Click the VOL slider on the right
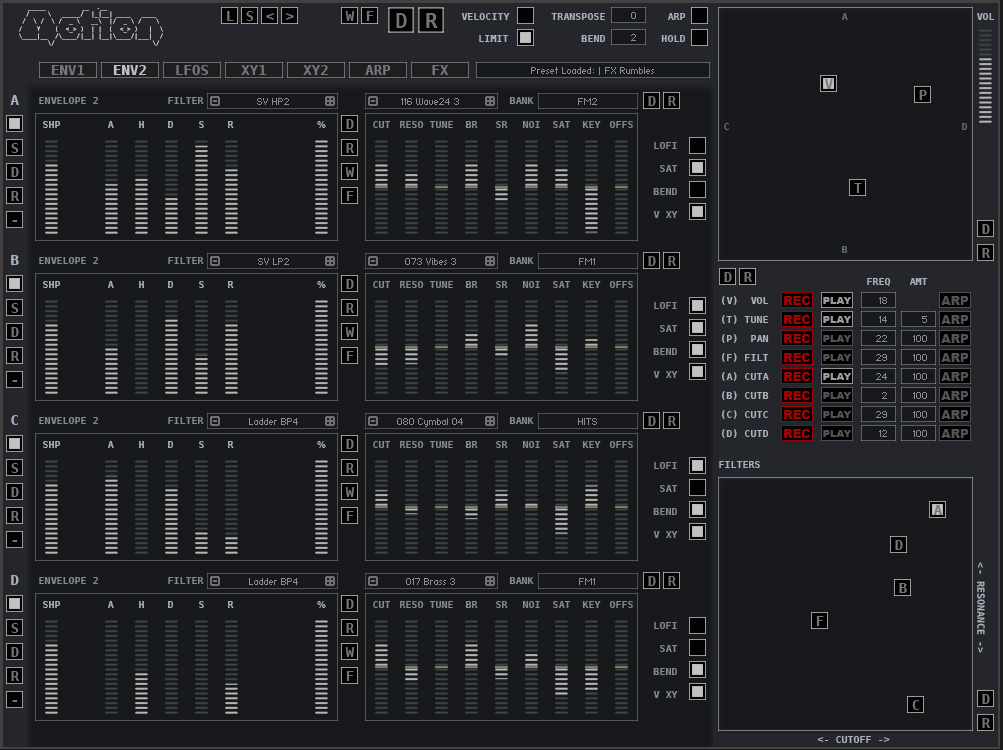Screen dimensions: 1003x750 pos(985,75)
